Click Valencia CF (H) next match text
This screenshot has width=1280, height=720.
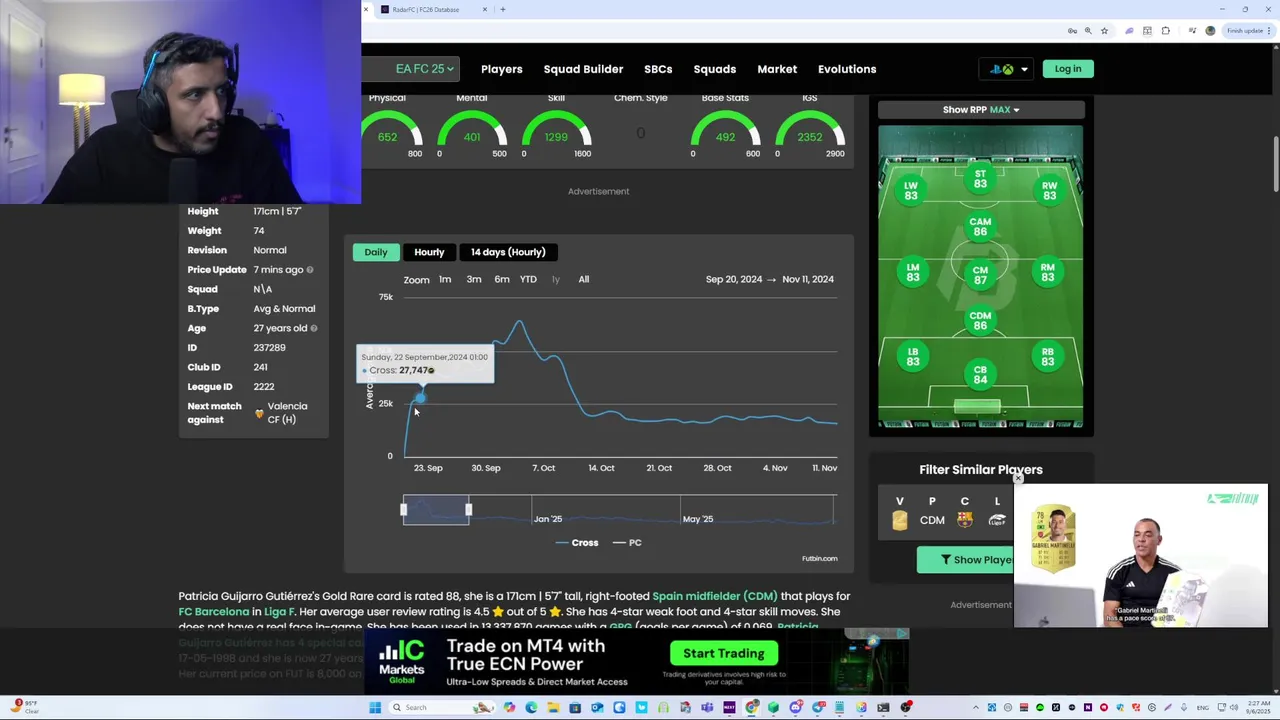pyautogui.click(x=287, y=413)
